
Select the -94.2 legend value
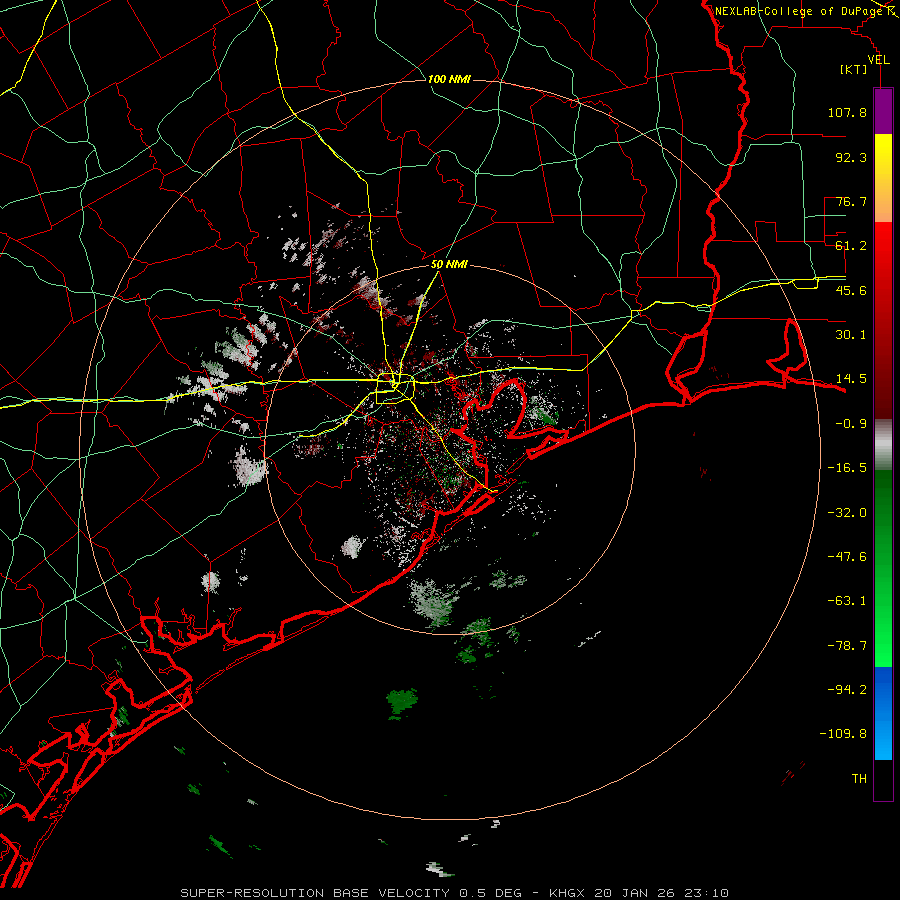[x=847, y=689]
